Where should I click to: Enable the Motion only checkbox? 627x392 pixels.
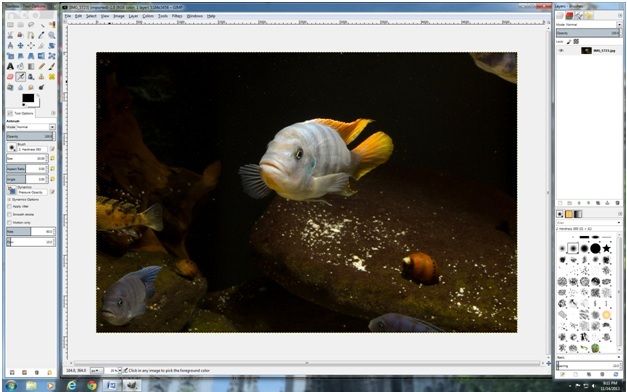[9, 222]
